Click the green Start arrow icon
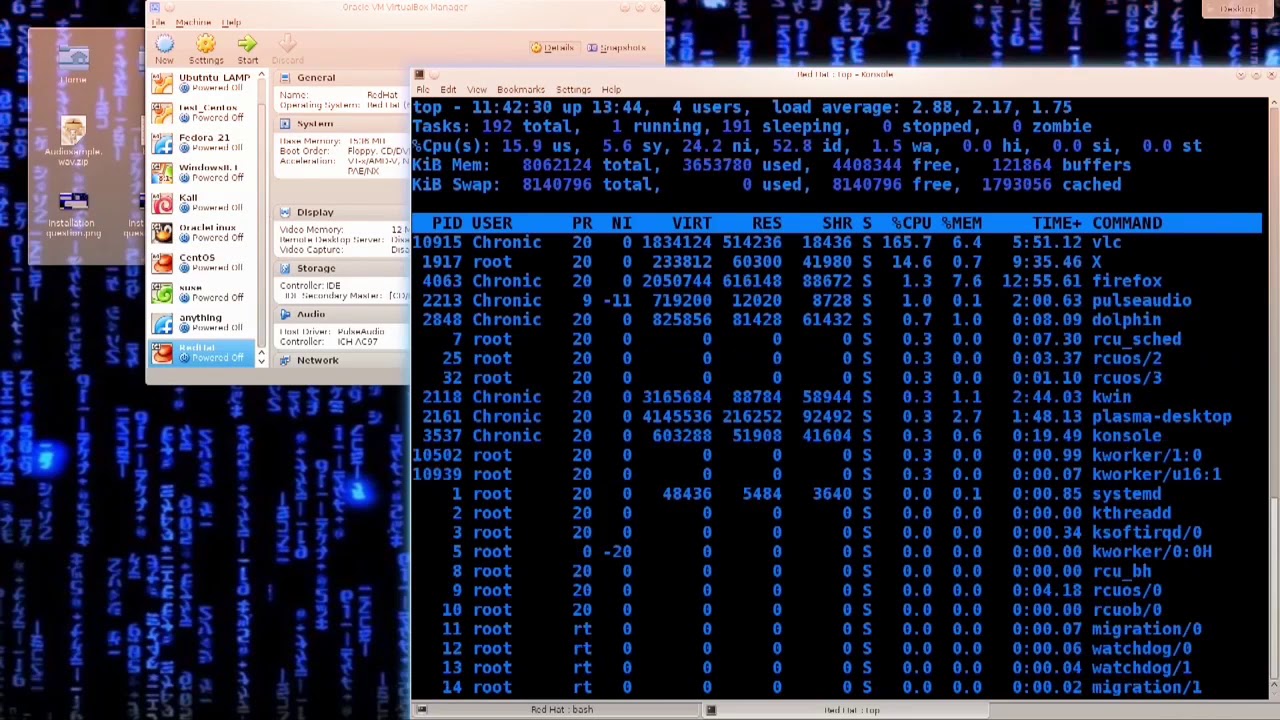 tap(247, 44)
